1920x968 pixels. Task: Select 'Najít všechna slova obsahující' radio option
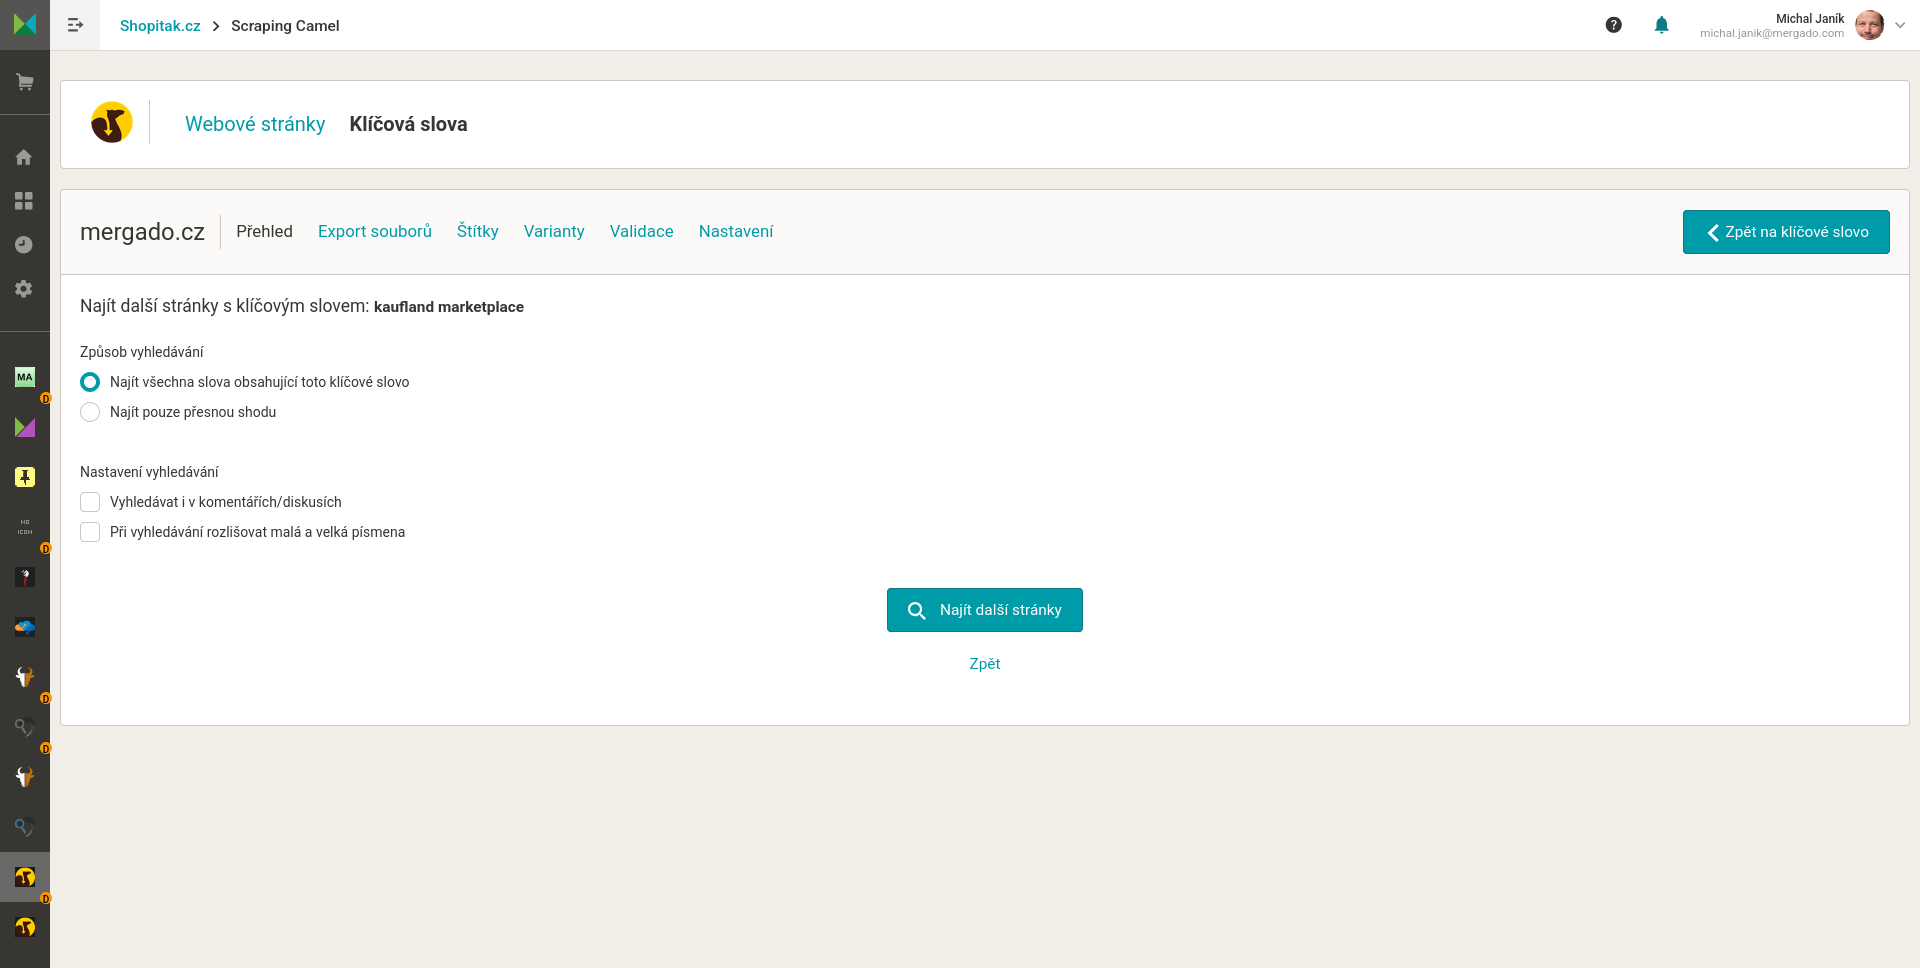click(90, 382)
